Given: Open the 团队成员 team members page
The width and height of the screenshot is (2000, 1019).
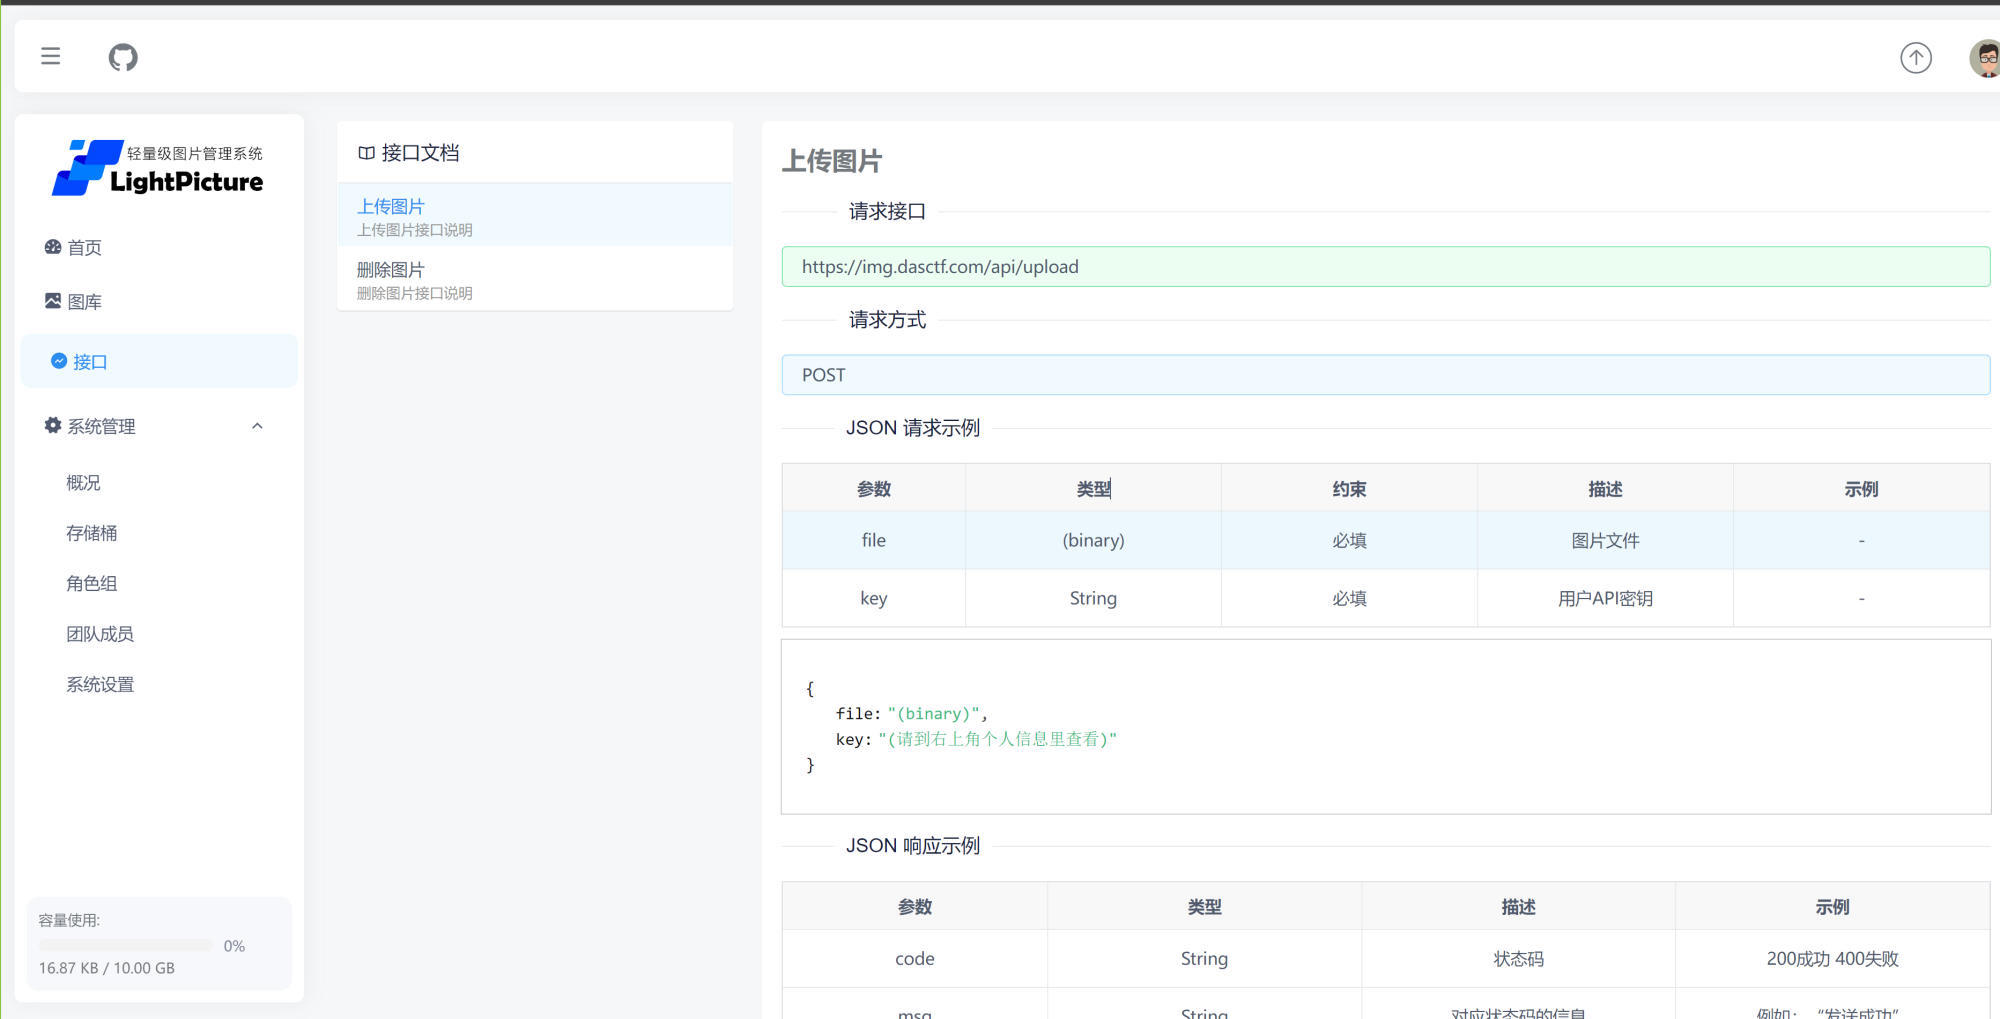Looking at the screenshot, I should tap(100, 634).
